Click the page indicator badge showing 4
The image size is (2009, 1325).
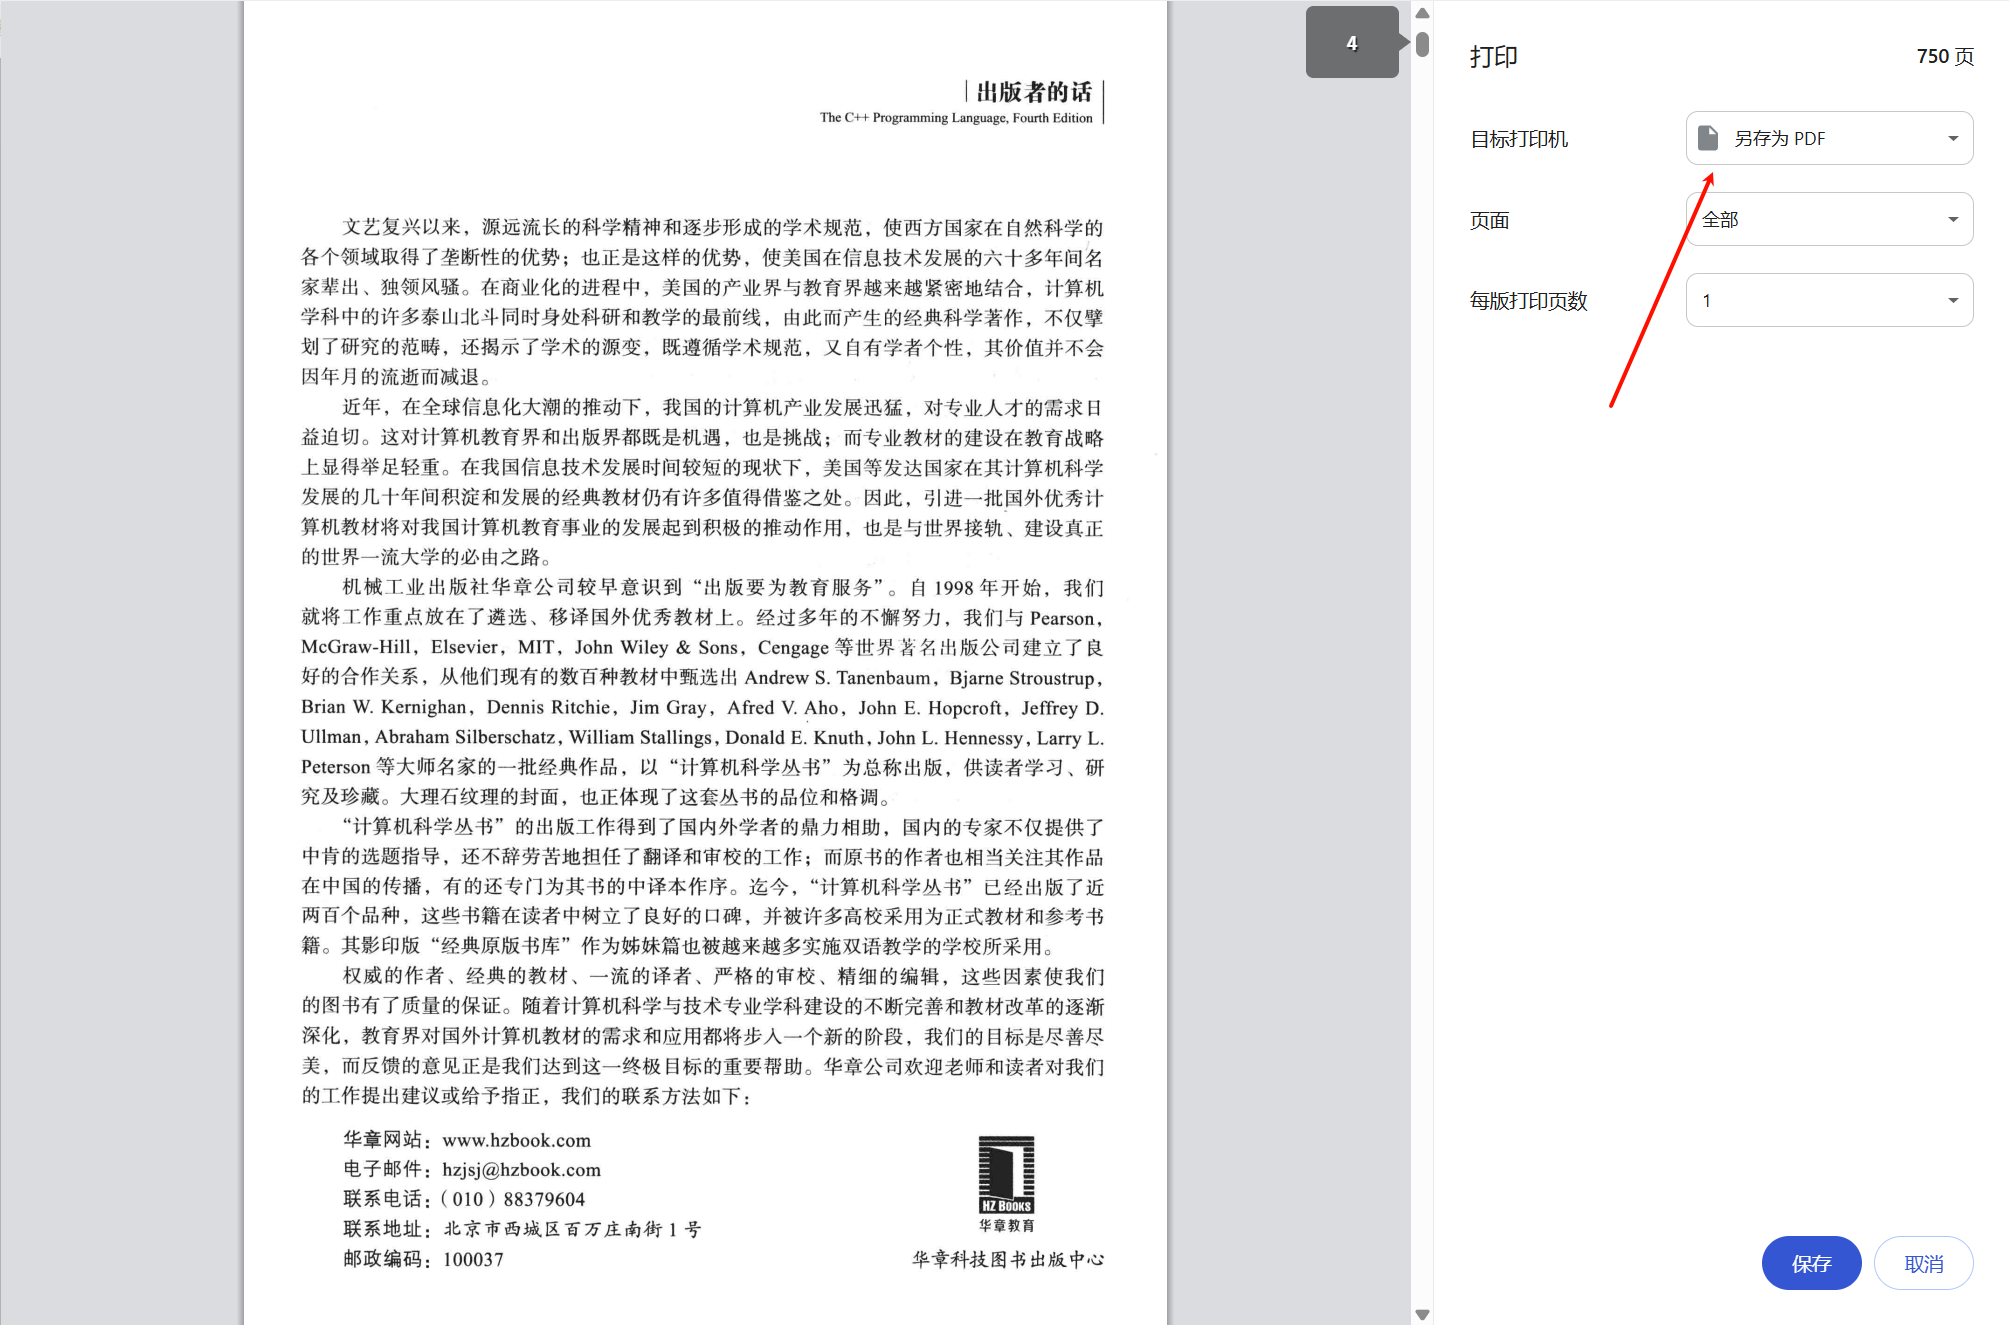(x=1352, y=43)
